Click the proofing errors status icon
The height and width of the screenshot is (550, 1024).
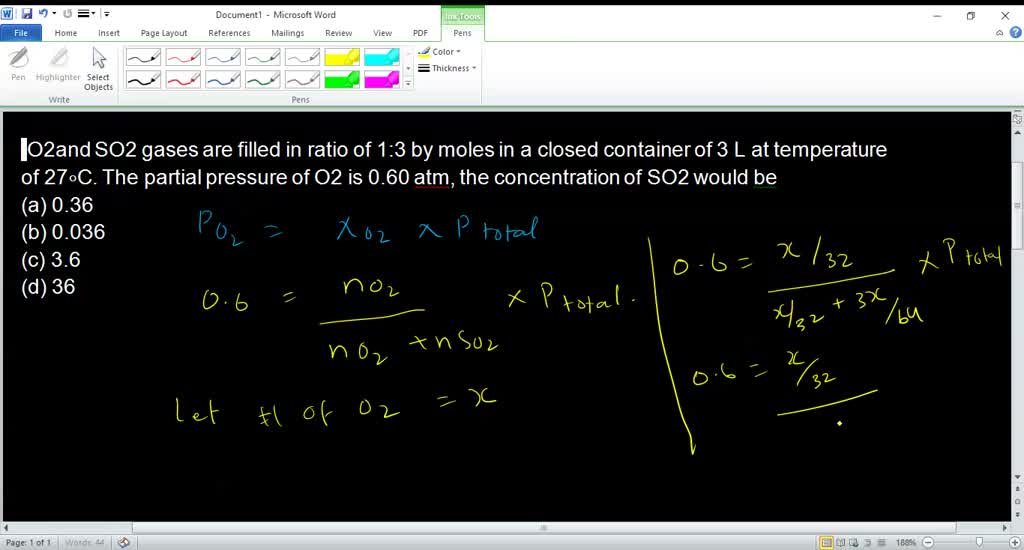(x=123, y=542)
